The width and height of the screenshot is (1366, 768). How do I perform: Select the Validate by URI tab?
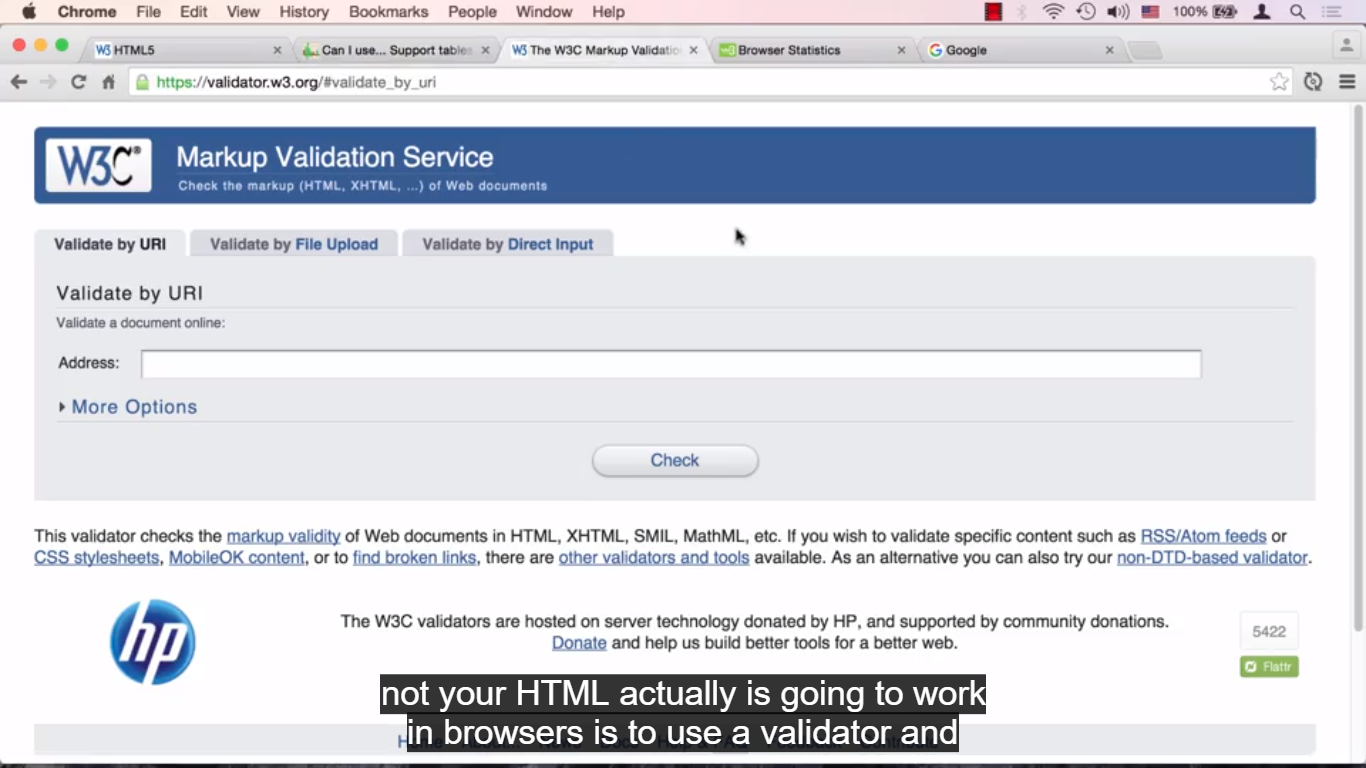click(110, 244)
